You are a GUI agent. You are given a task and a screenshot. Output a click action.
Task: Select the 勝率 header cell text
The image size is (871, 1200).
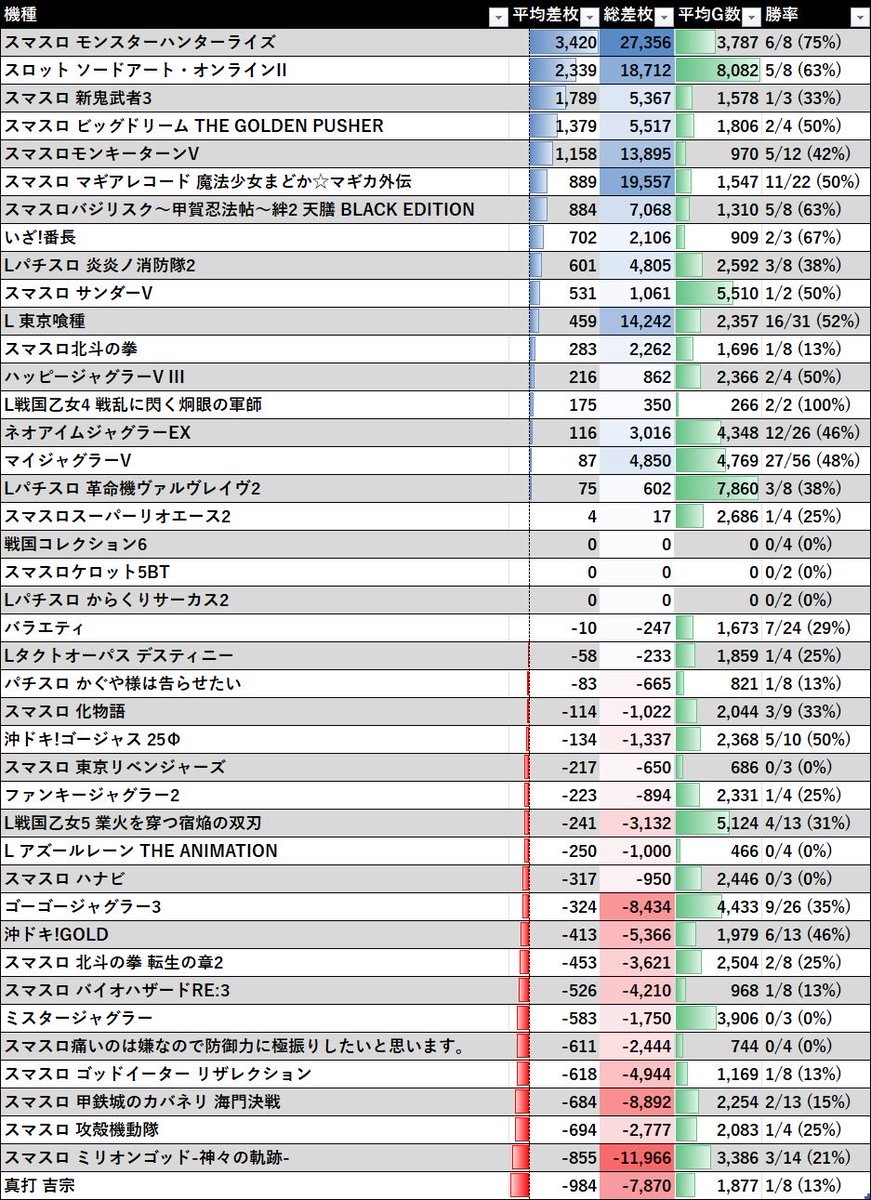[781, 16]
